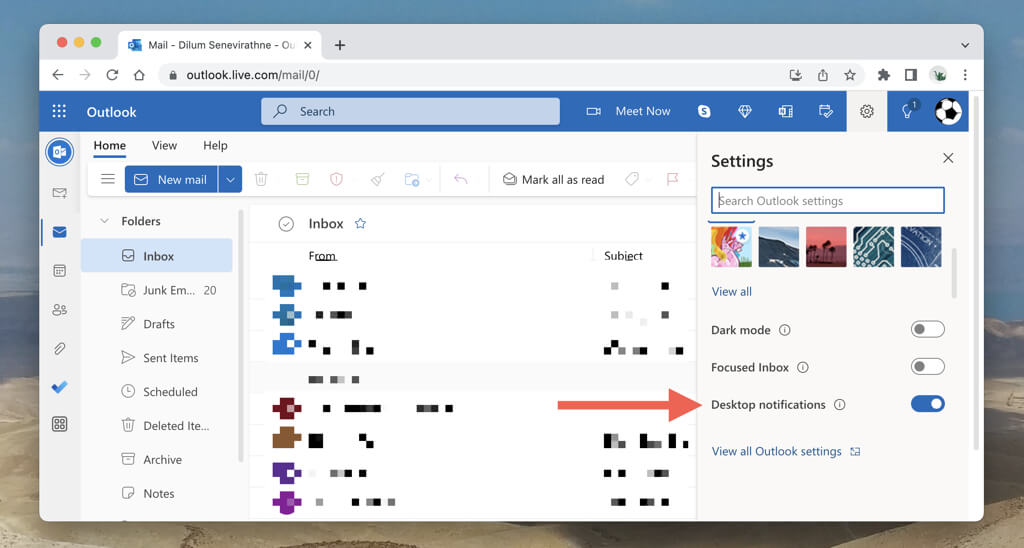Image resolution: width=1024 pixels, height=548 pixels.
Task: Open View all Outlook settings link
Action: click(786, 451)
